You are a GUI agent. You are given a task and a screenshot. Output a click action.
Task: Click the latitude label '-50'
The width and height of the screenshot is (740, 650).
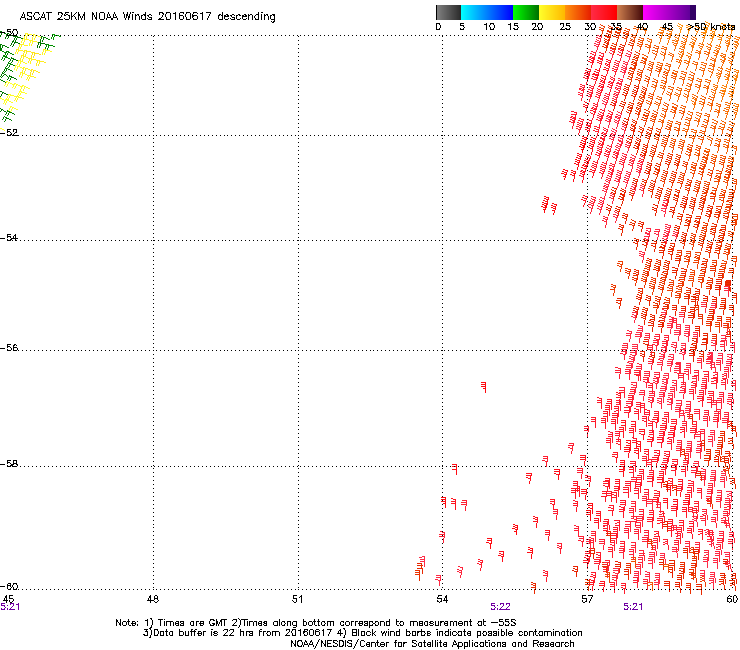click(9, 33)
